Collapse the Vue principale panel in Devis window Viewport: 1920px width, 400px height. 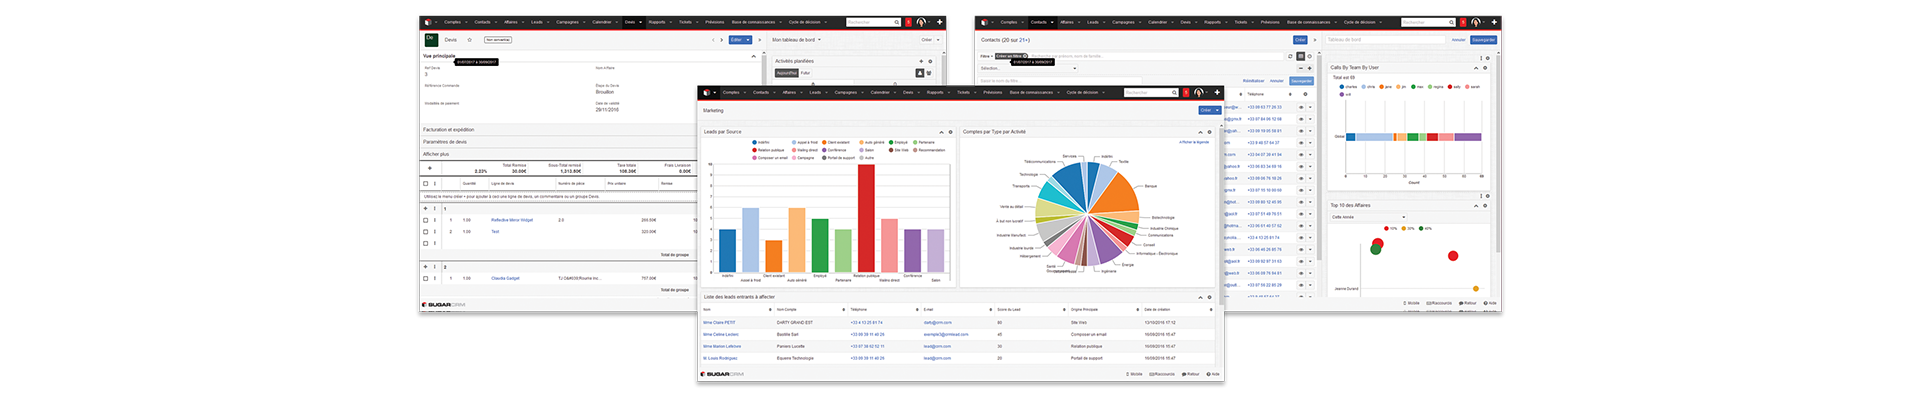click(x=753, y=56)
